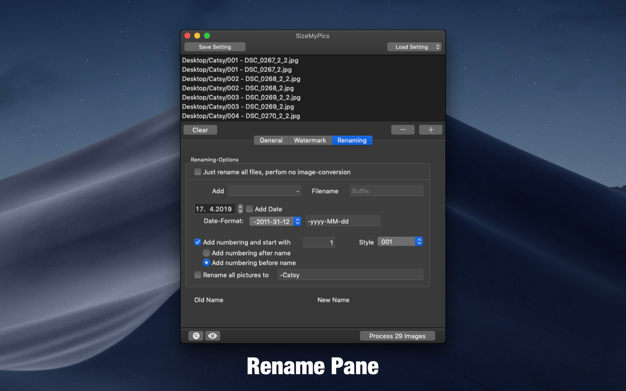The image size is (626, 391).
Task: Click the Suffix input field
Action: [386, 191]
